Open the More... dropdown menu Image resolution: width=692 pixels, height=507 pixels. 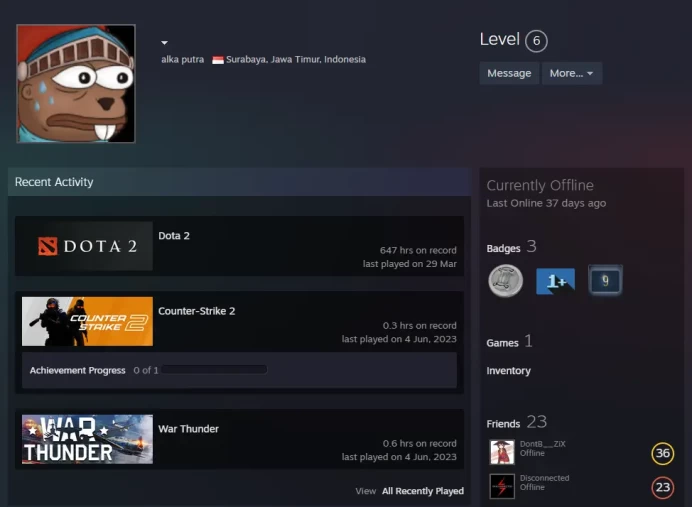(x=572, y=73)
